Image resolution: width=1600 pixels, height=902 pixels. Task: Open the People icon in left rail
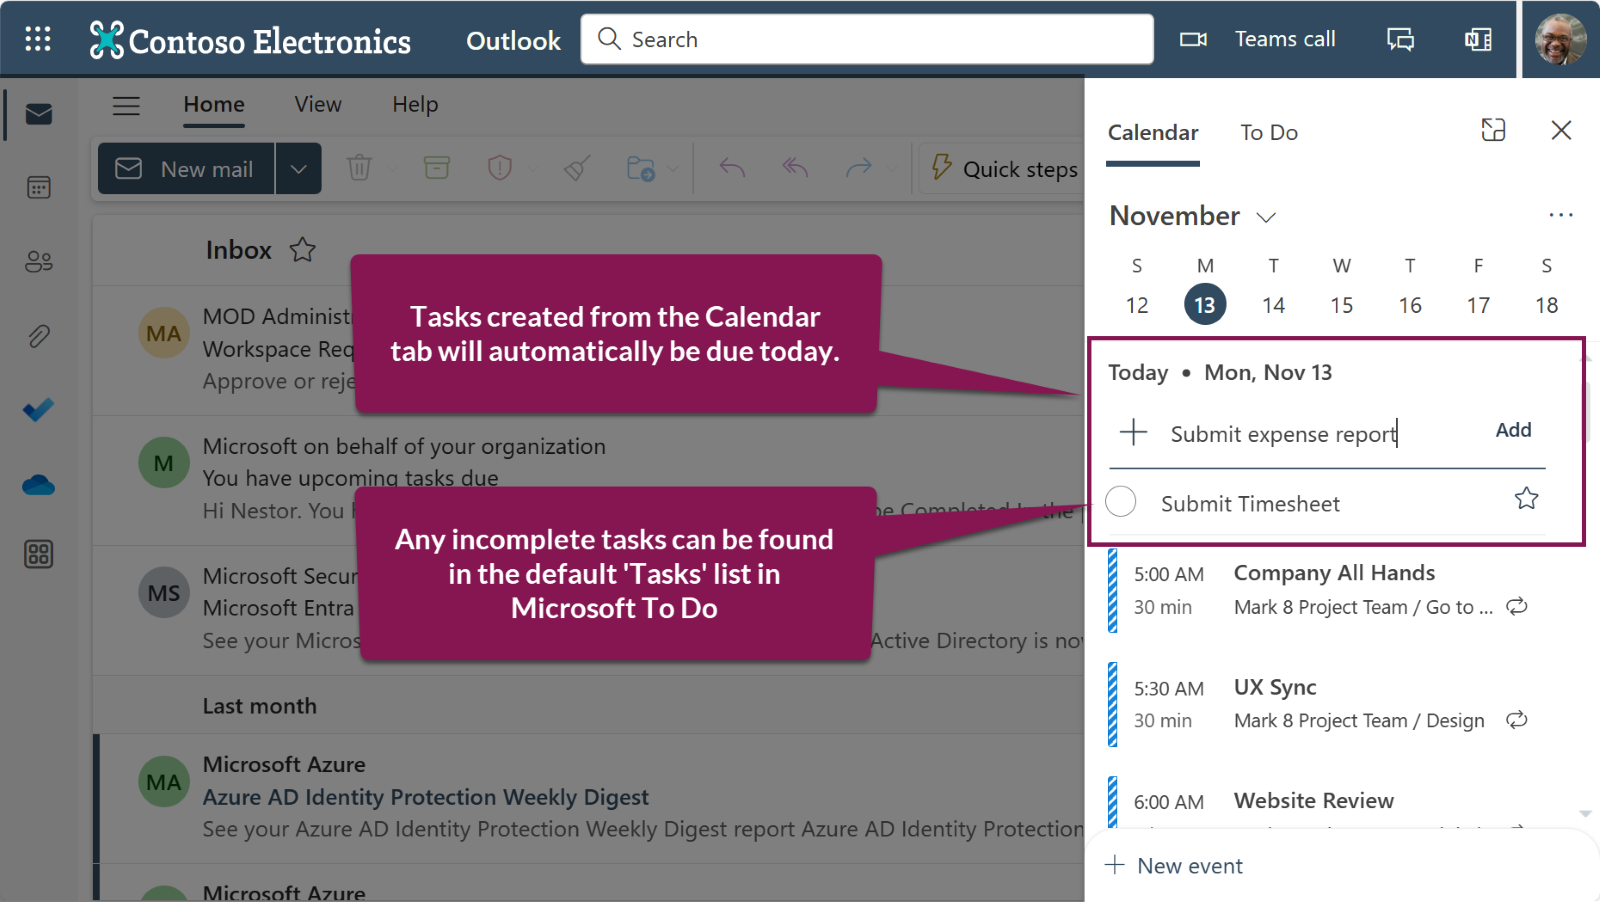pyautogui.click(x=38, y=262)
